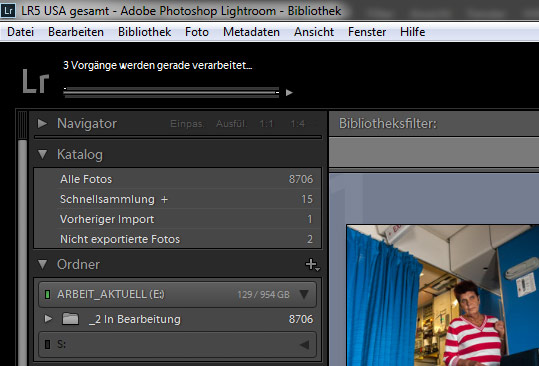Click the S: volume status indicator

47,344
